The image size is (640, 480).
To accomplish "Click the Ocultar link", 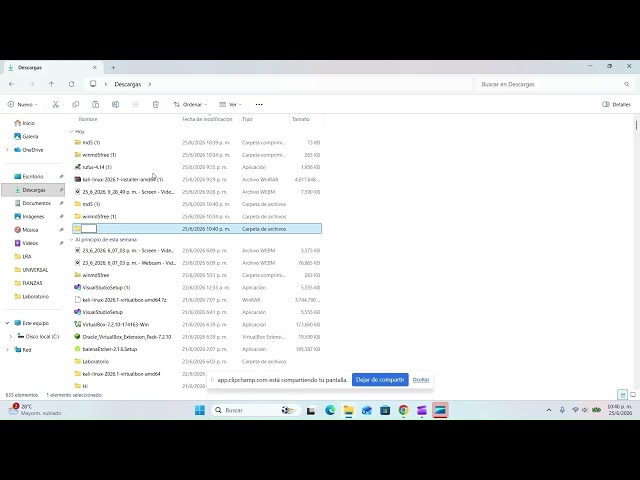I will [421, 380].
